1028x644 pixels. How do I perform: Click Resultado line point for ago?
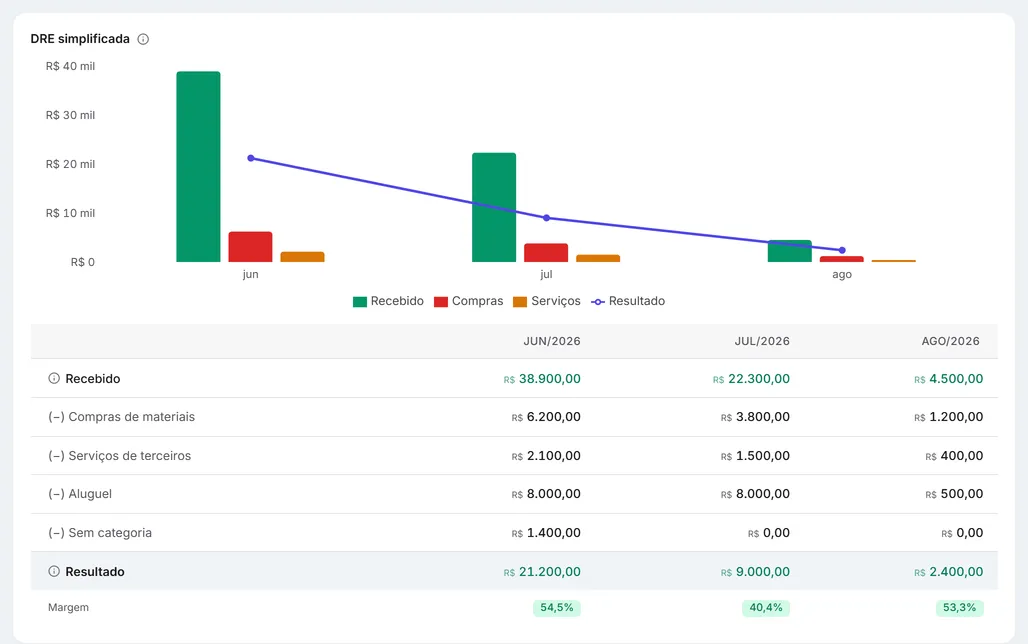pyautogui.click(x=842, y=250)
